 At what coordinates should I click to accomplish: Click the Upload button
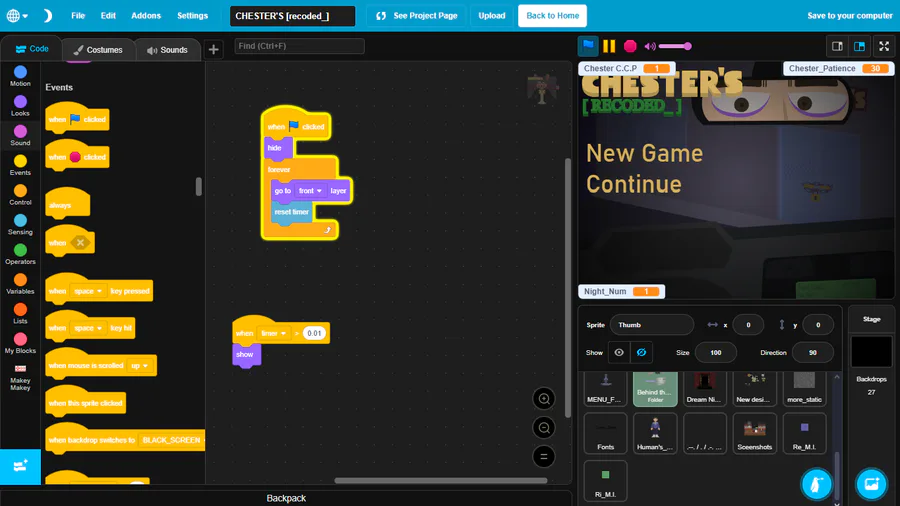click(x=492, y=15)
